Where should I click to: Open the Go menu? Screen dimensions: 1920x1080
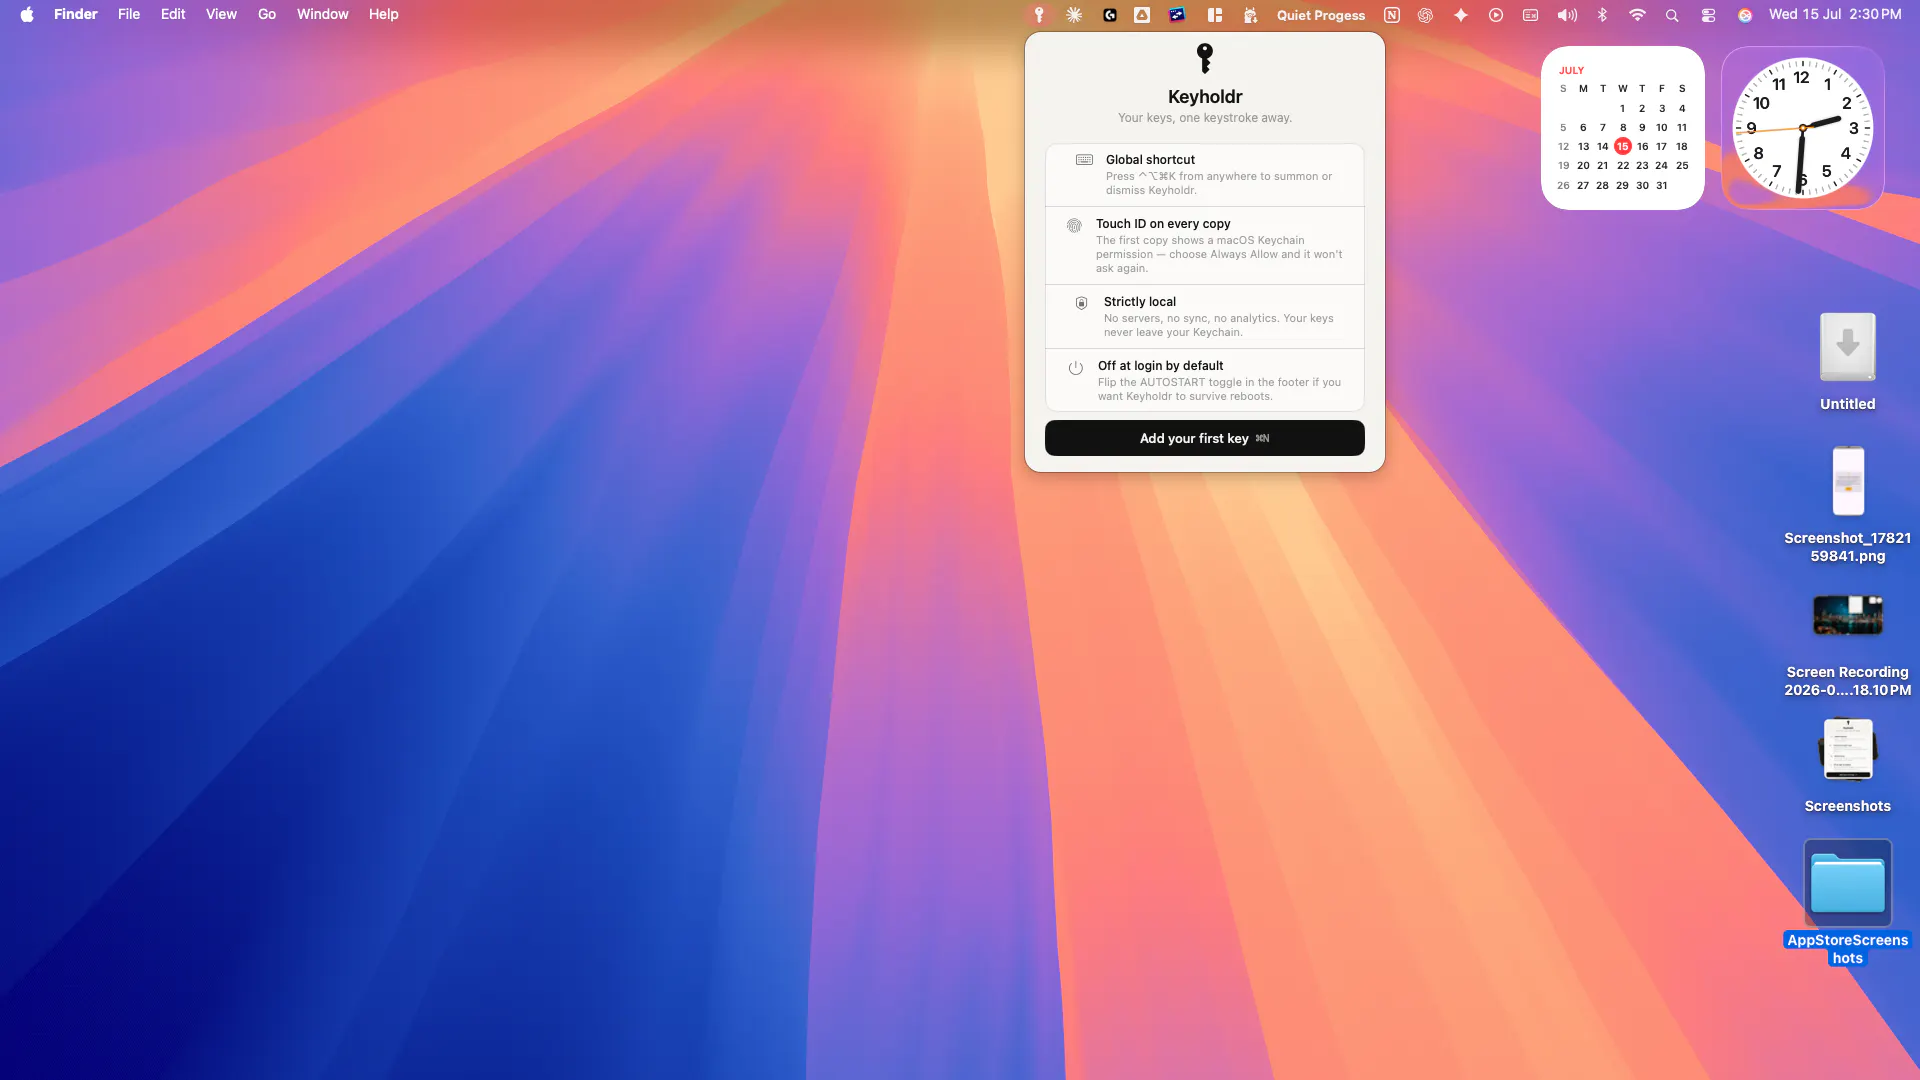[267, 14]
